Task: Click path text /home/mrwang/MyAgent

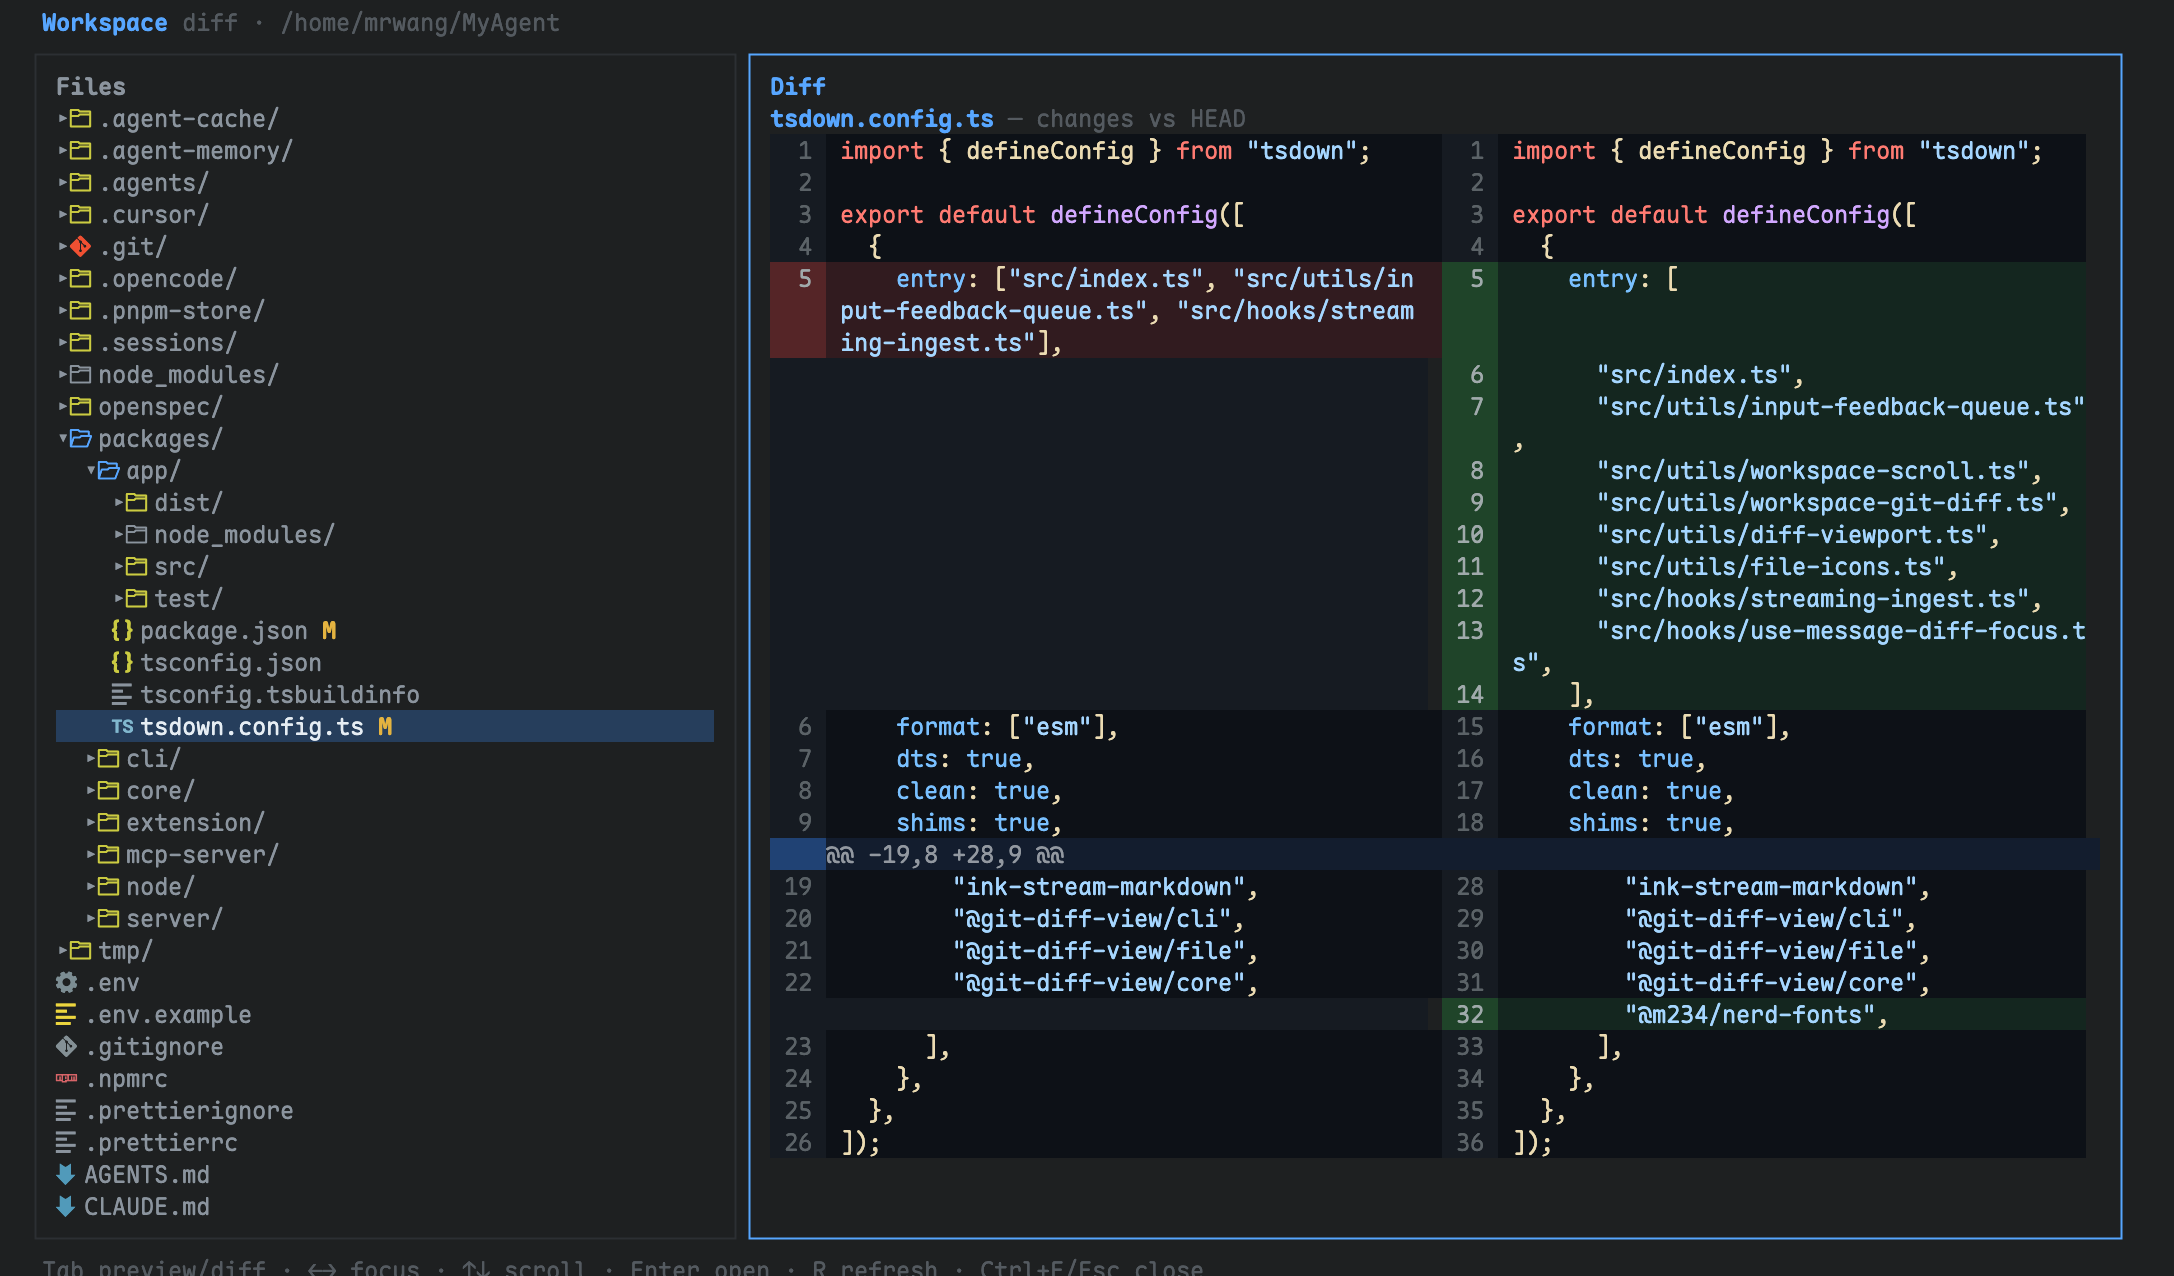Action: point(420,22)
